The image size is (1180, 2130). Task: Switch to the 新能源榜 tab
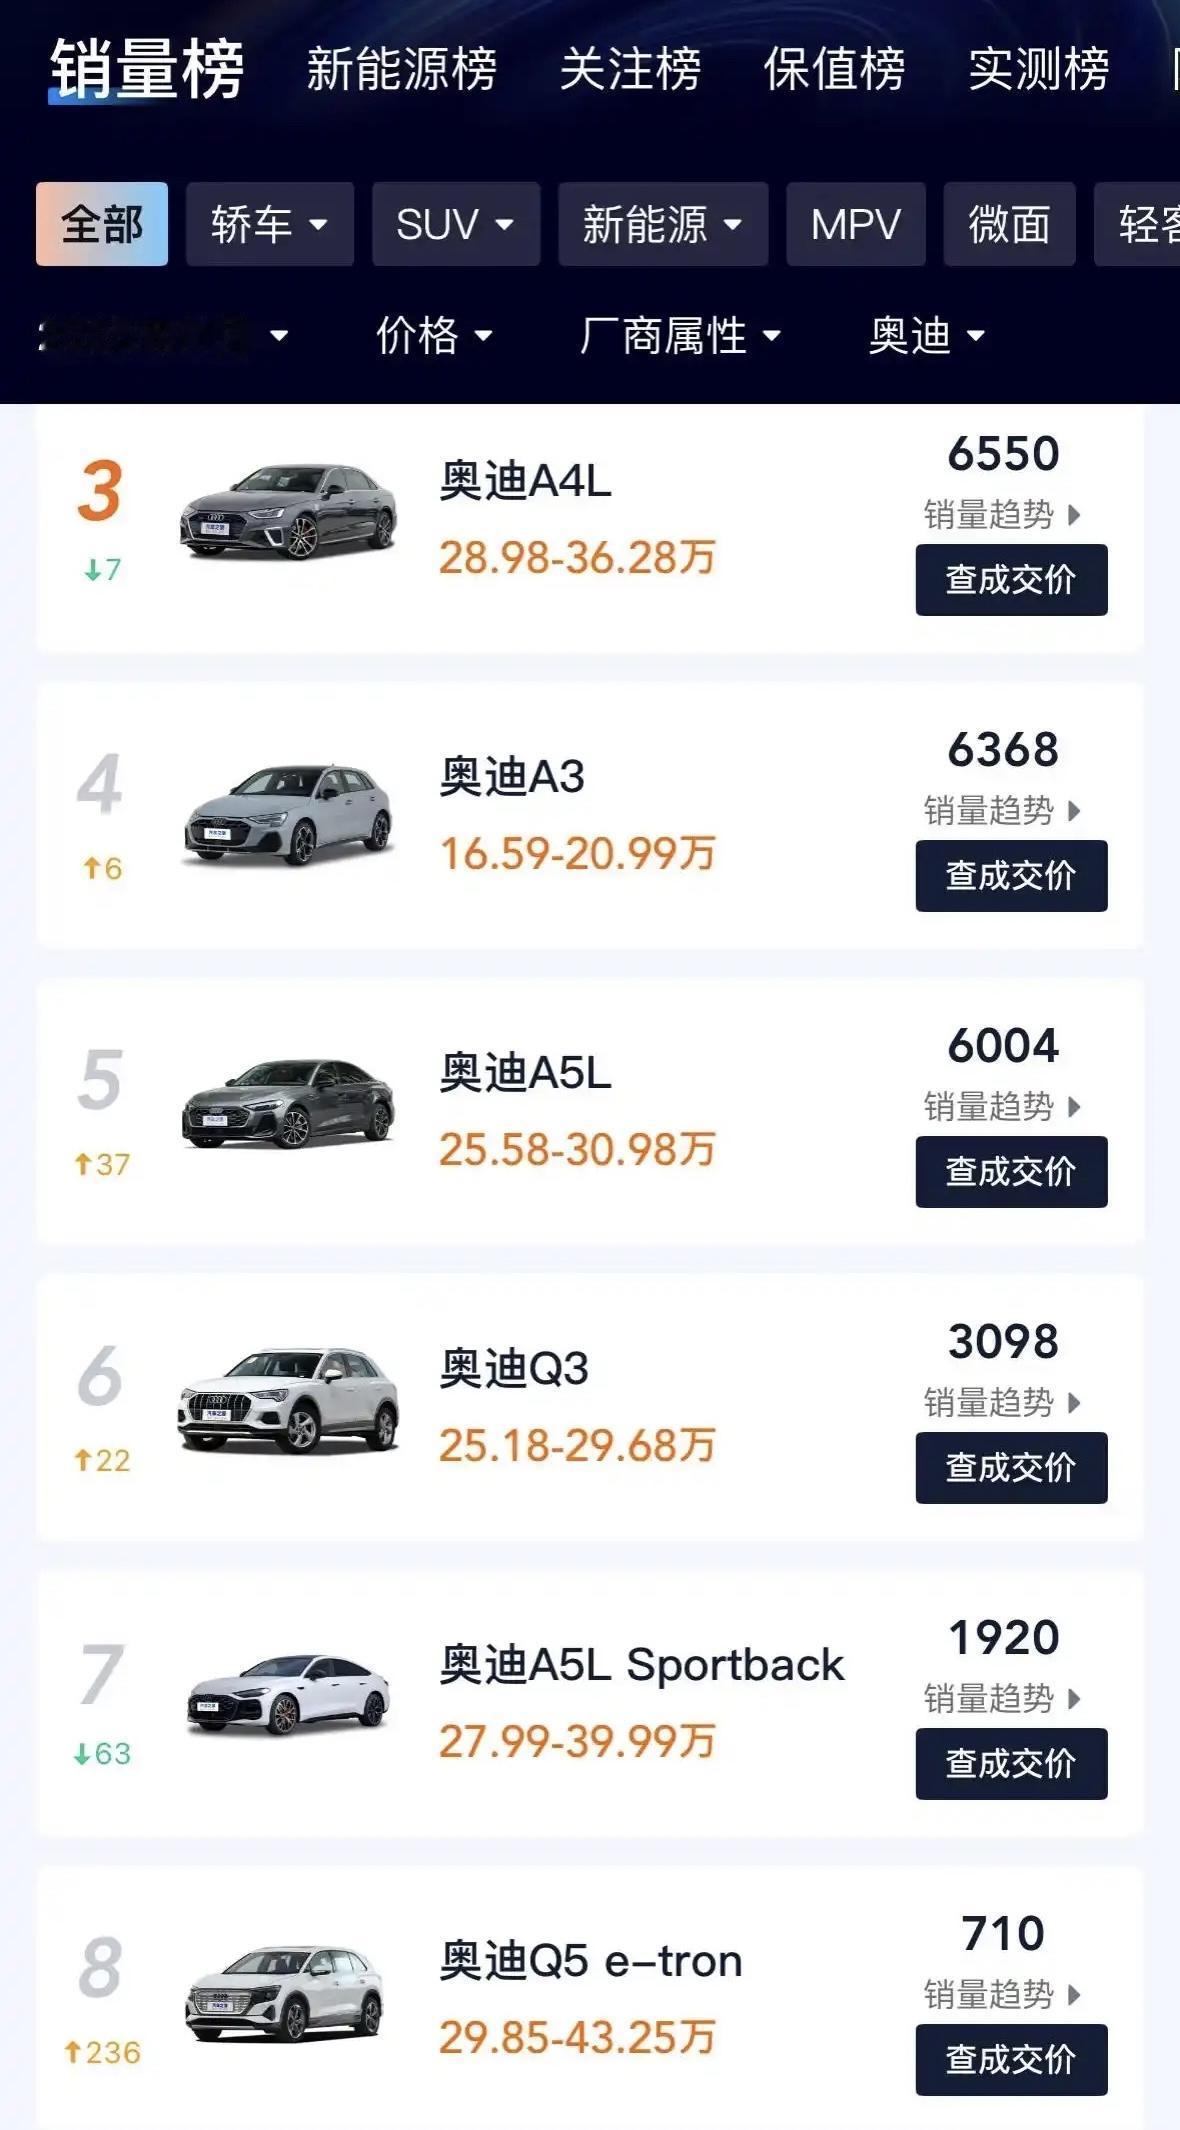(x=401, y=69)
